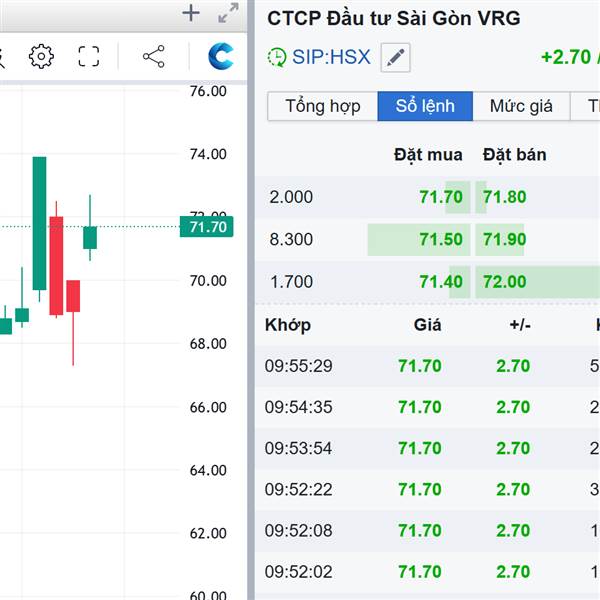Select the trade row at 09:55:29
Image resolution: width=600 pixels, height=600 pixels.
(x=427, y=366)
